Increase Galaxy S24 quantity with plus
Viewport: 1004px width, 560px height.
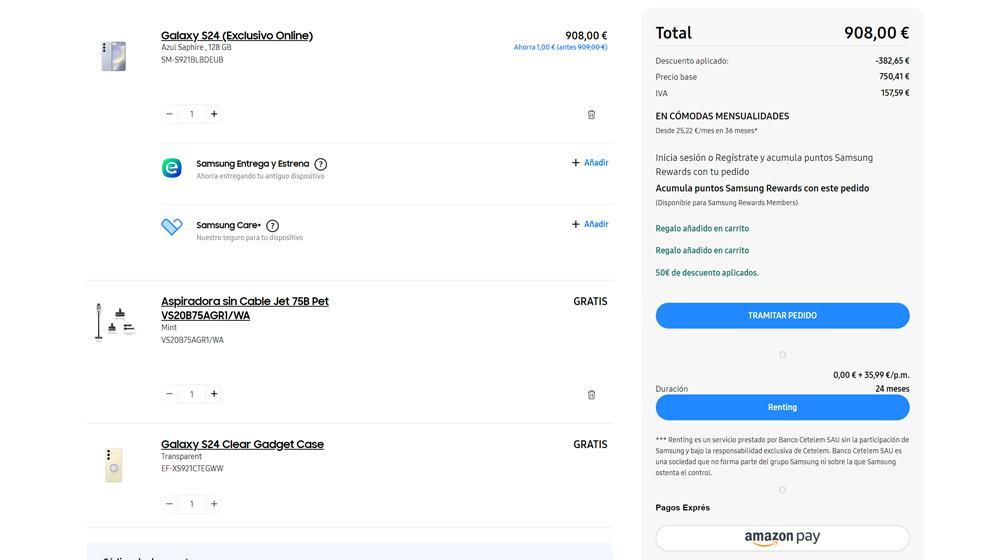point(214,114)
